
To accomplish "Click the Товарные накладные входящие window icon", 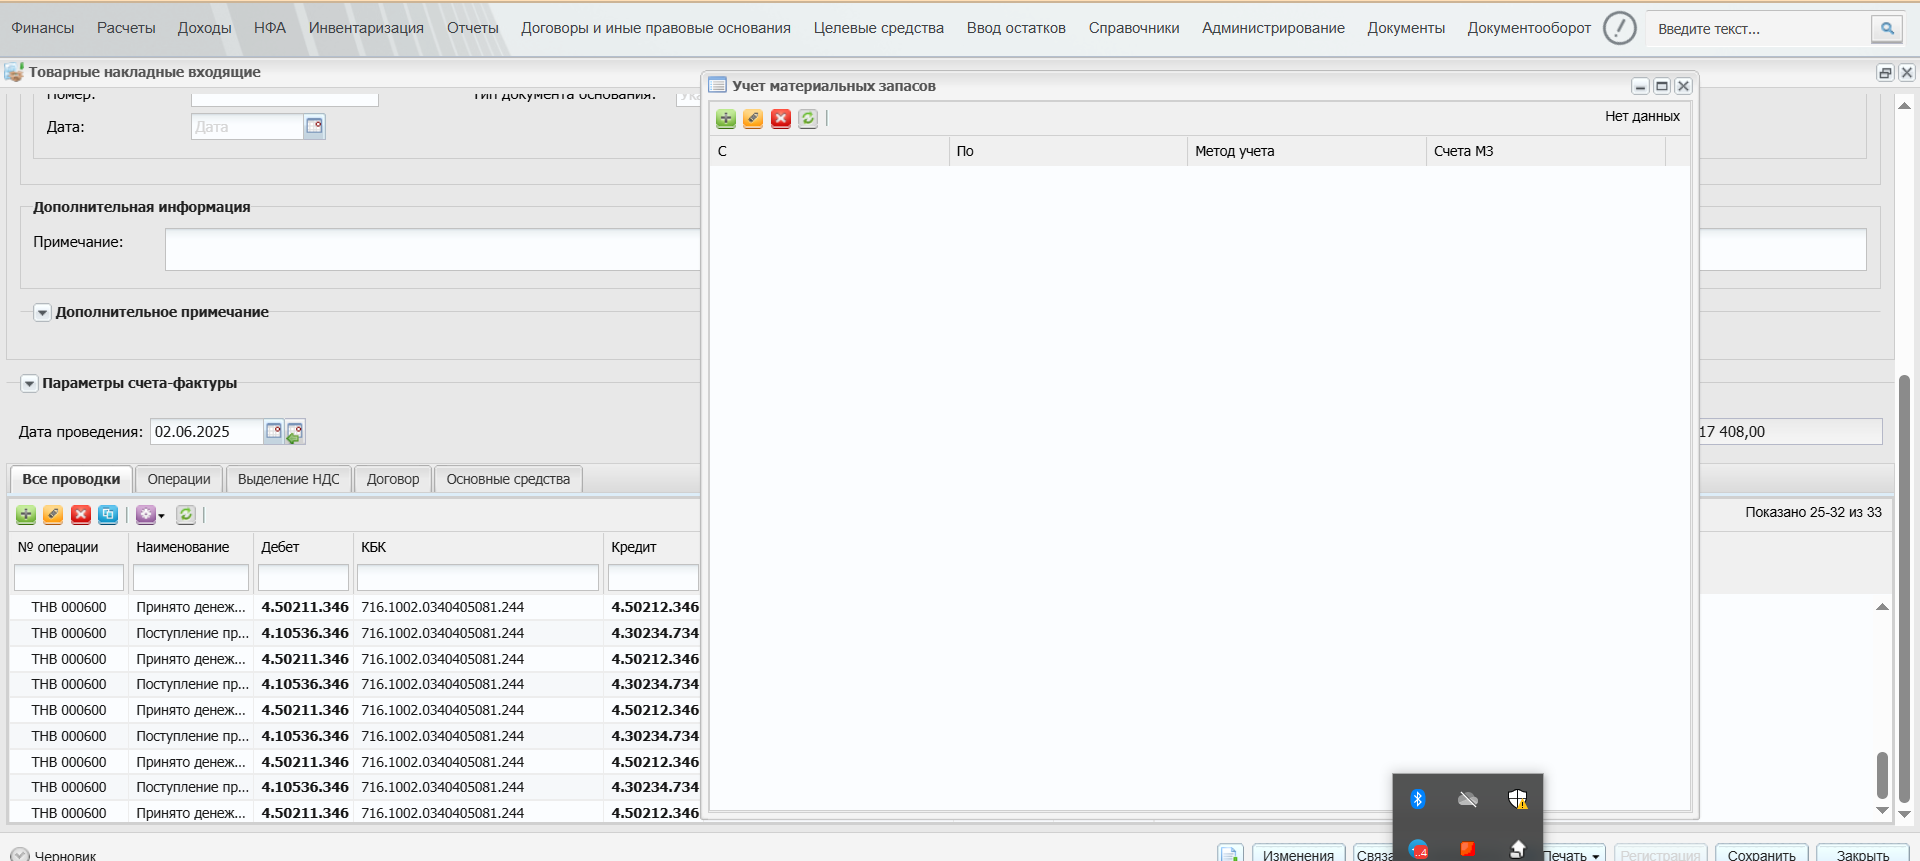I will tap(14, 72).
